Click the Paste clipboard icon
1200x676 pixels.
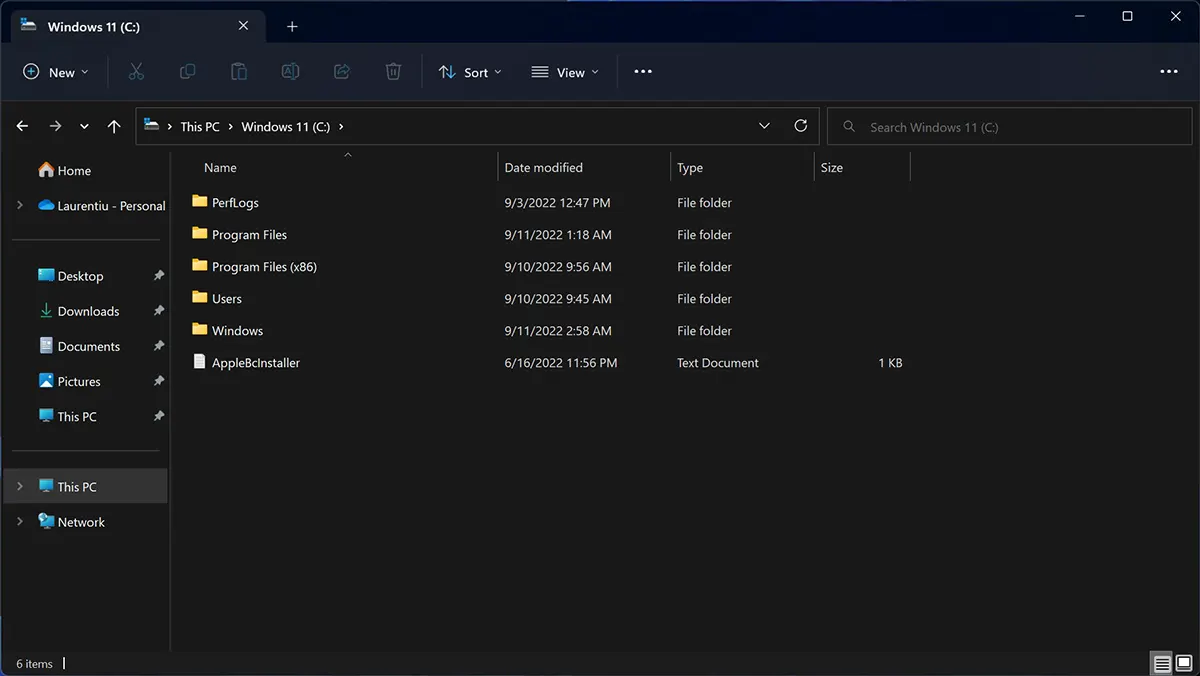[x=239, y=72]
